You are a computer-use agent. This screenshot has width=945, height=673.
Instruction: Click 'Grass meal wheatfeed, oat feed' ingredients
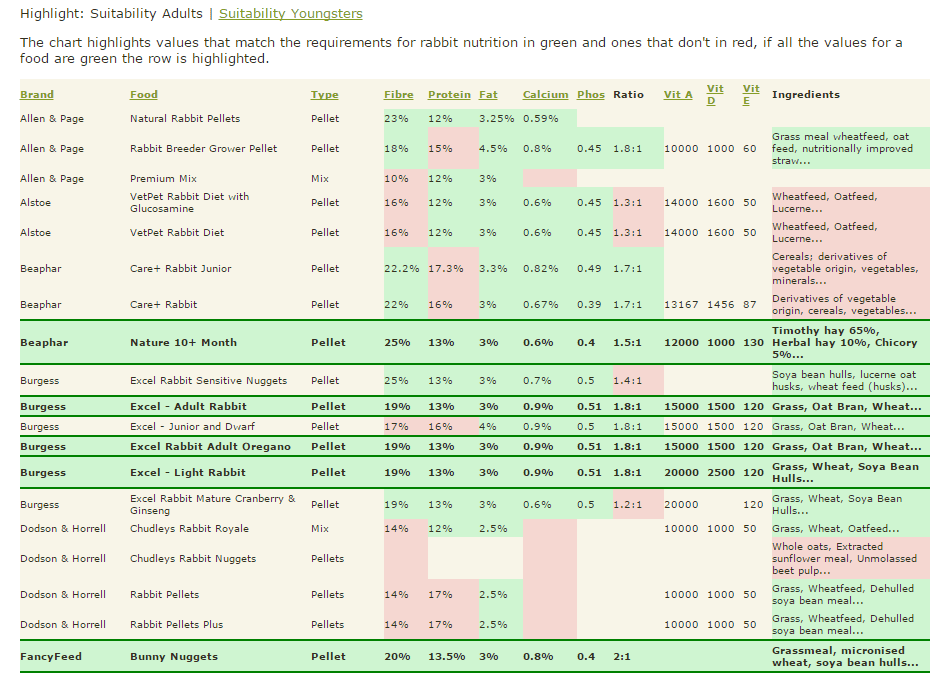click(843, 149)
